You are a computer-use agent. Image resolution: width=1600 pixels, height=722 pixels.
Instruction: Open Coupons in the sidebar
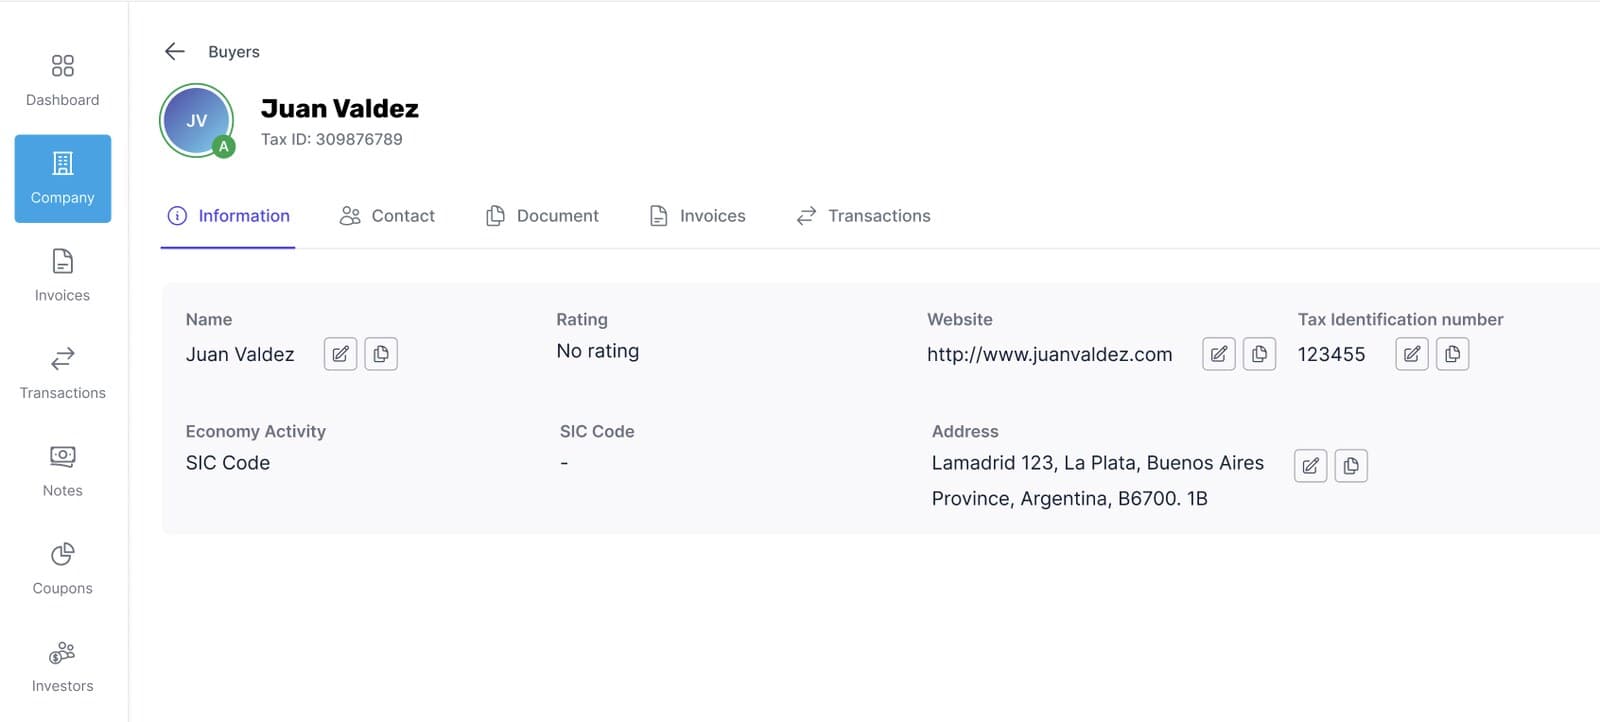click(63, 570)
